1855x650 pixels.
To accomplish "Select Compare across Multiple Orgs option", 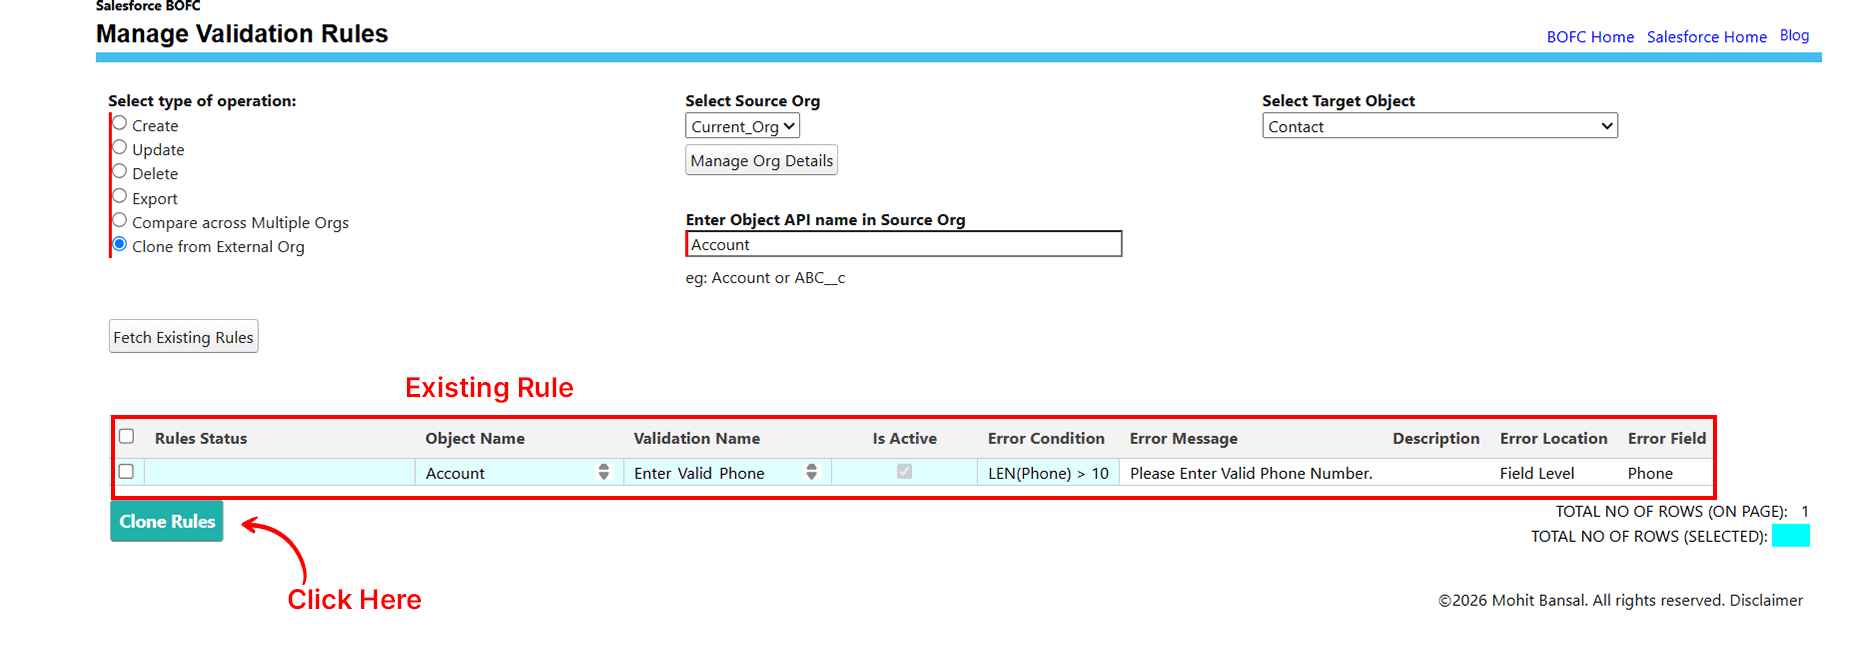I will point(120,220).
